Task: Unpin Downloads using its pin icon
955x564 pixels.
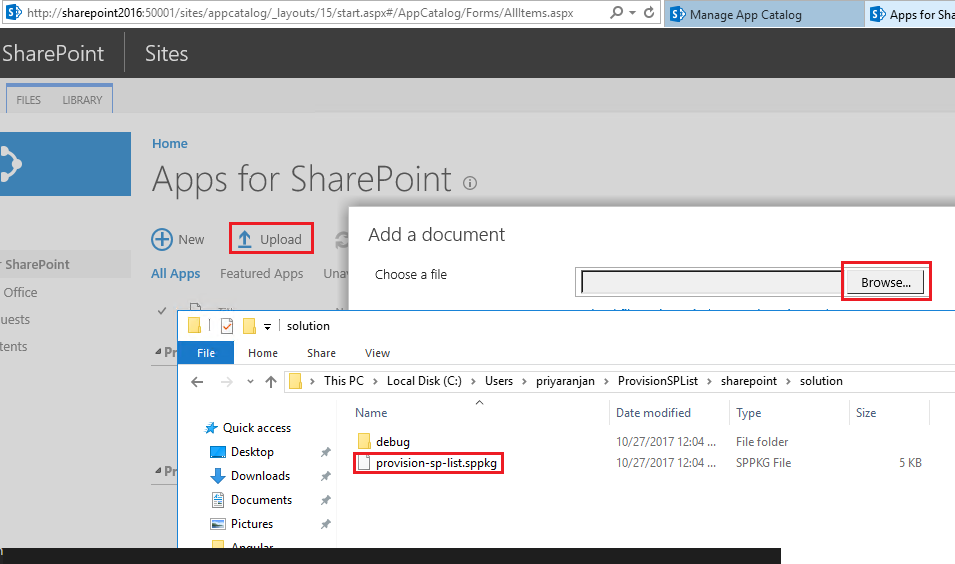Action: pyautogui.click(x=326, y=476)
